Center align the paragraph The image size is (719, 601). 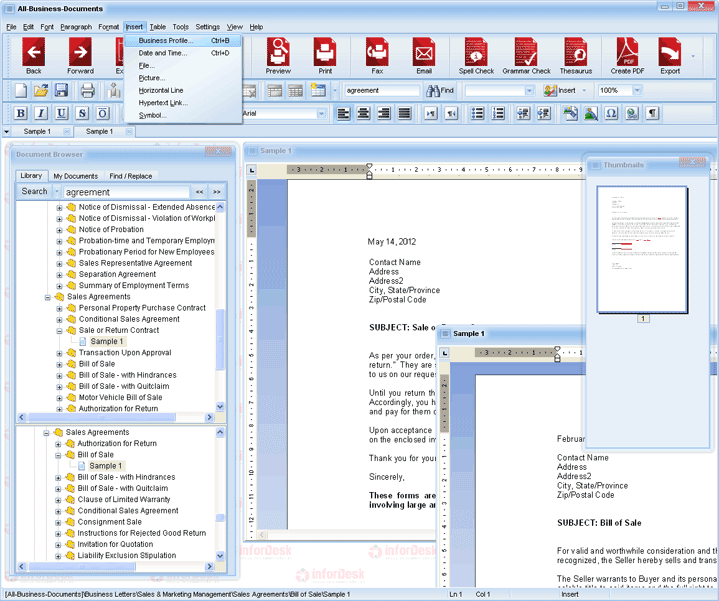coord(364,113)
